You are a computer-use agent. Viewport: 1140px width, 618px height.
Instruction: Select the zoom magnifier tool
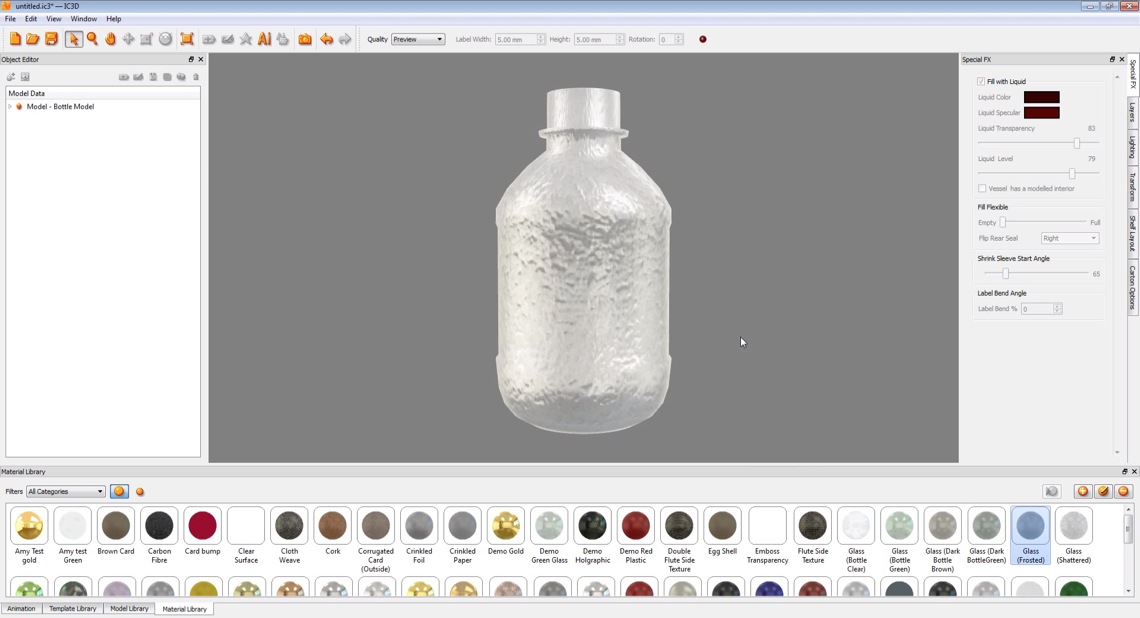pyautogui.click(x=92, y=39)
